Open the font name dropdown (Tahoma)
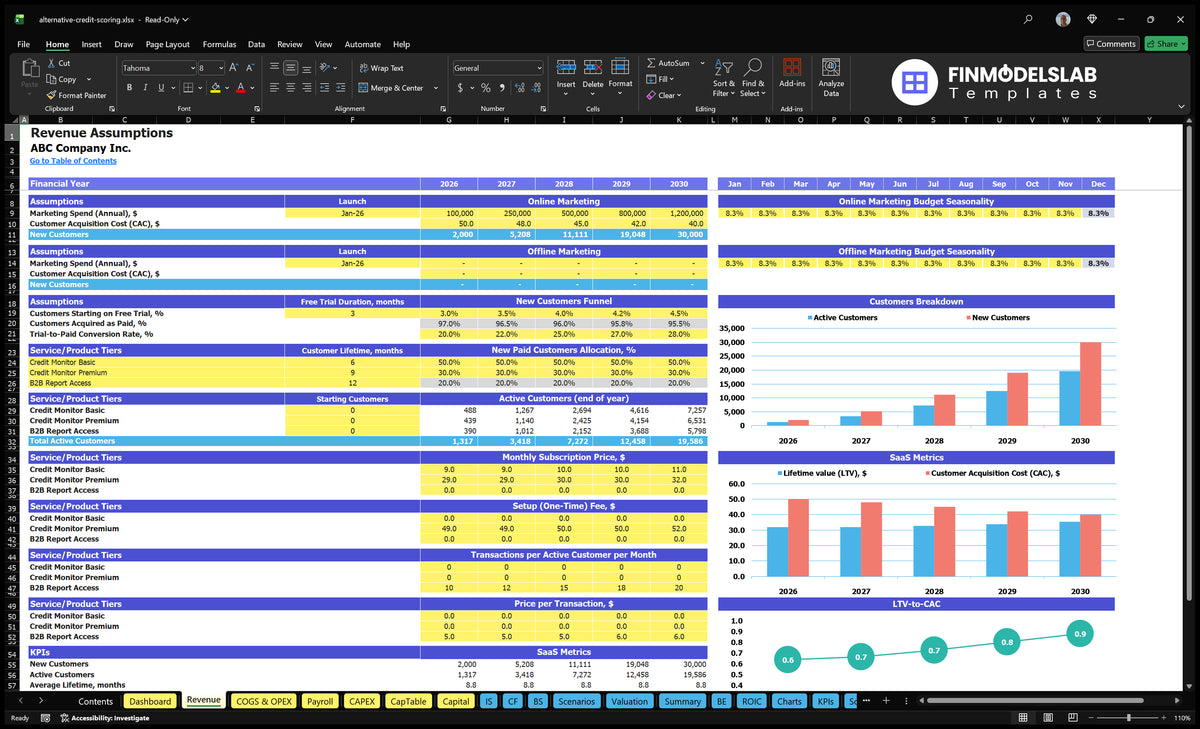 pos(192,68)
